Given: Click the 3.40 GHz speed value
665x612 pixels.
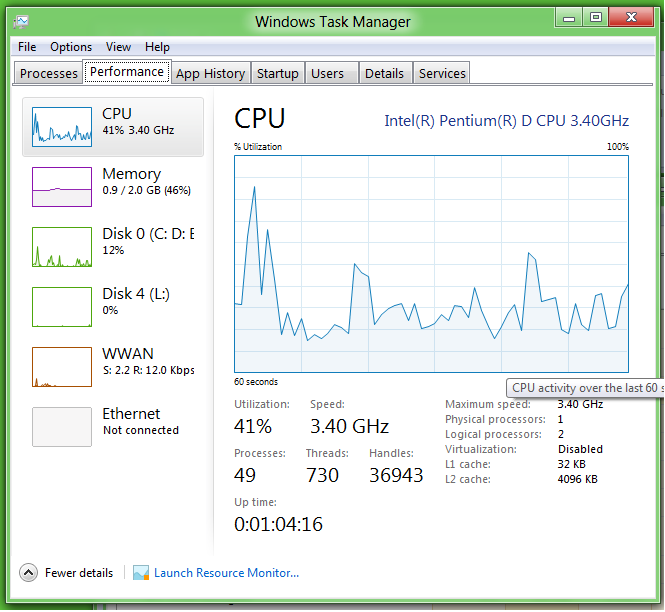Looking at the screenshot, I should click(349, 426).
